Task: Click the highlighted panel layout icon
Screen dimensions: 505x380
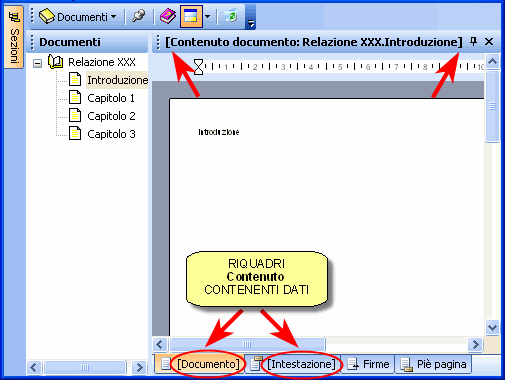Action: (191, 16)
